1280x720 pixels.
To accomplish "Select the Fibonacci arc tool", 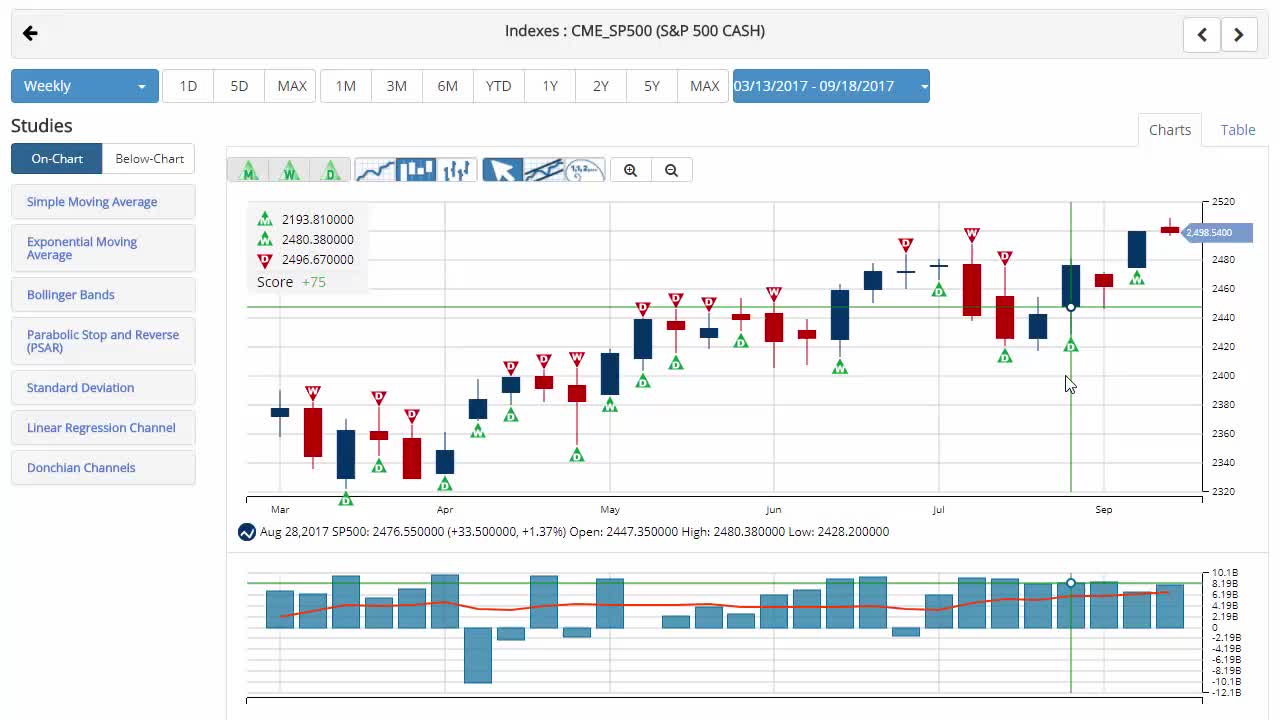I will point(585,170).
